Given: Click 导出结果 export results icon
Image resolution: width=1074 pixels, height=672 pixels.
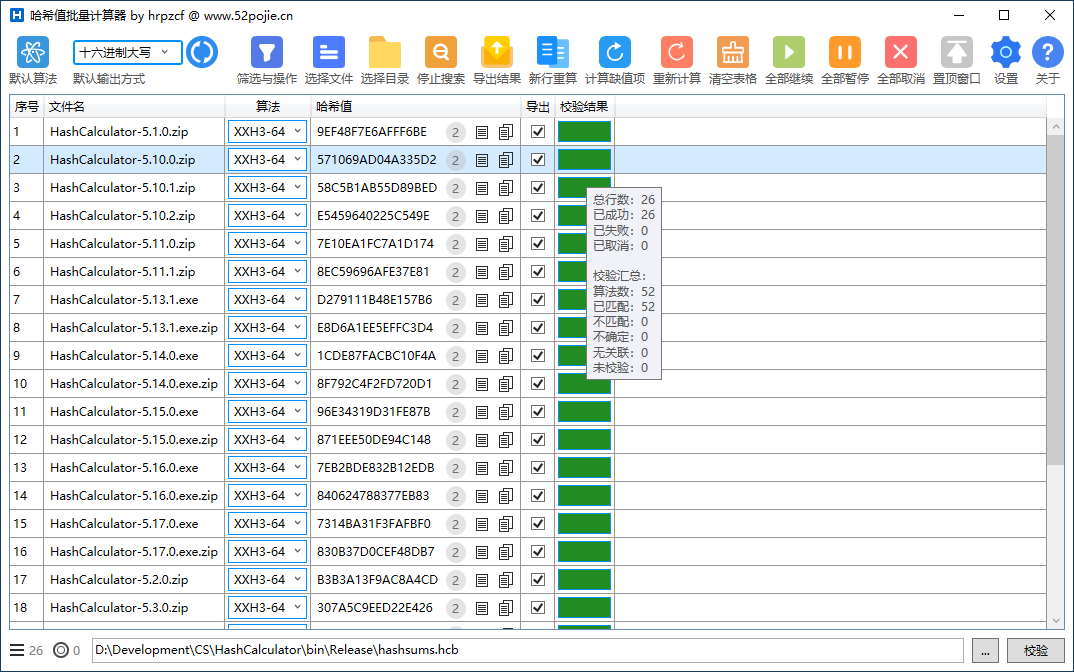Looking at the screenshot, I should pyautogui.click(x=497, y=53).
